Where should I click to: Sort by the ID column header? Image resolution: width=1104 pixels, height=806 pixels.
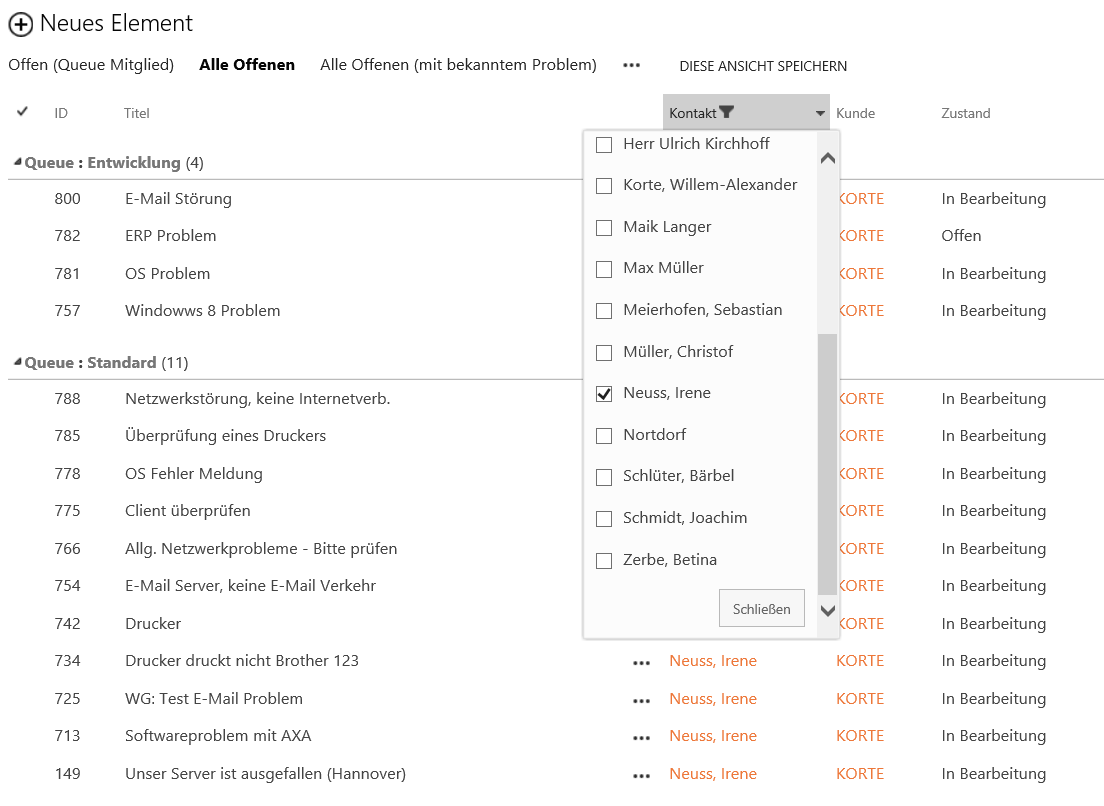point(61,113)
